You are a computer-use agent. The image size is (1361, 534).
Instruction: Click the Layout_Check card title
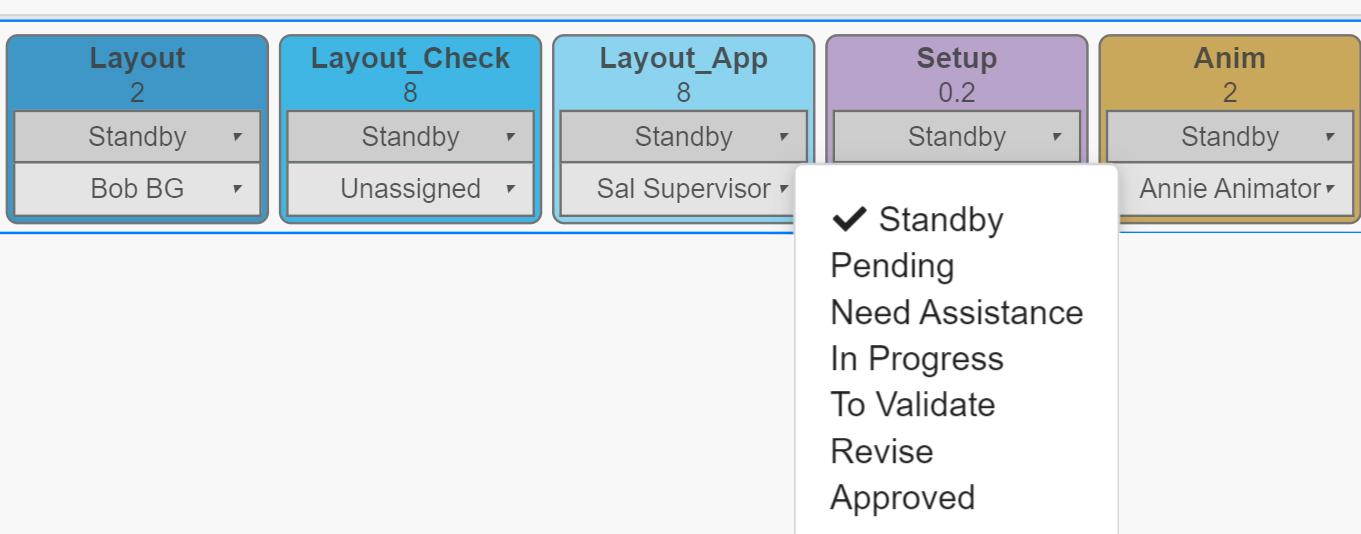[x=410, y=59]
